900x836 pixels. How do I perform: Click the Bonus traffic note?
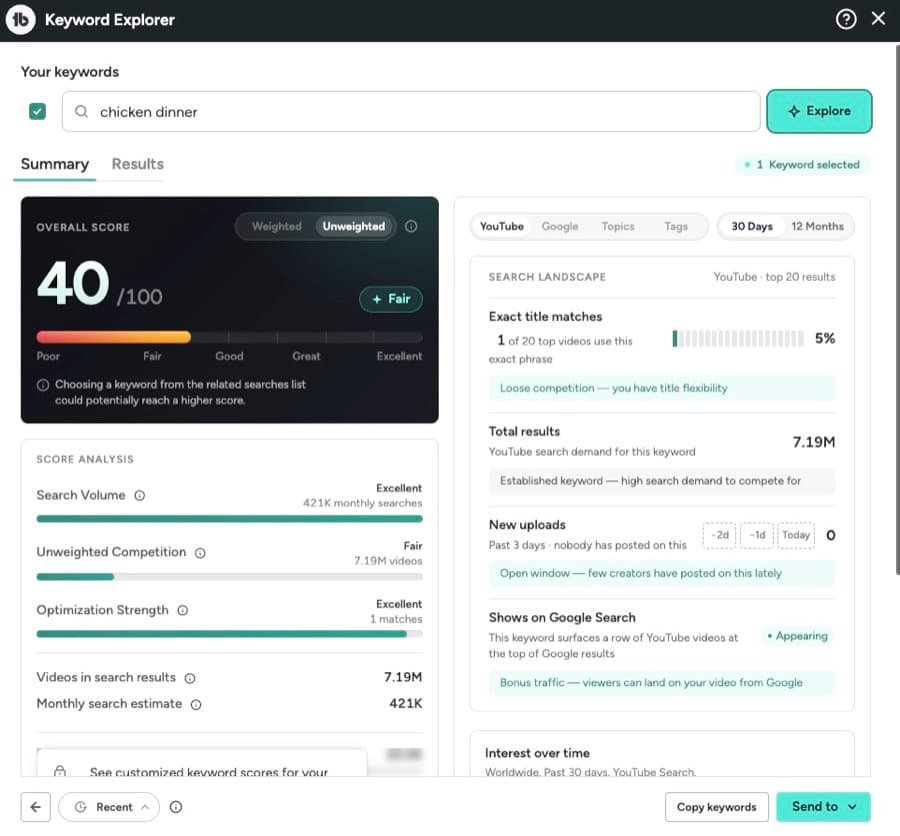[662, 683]
